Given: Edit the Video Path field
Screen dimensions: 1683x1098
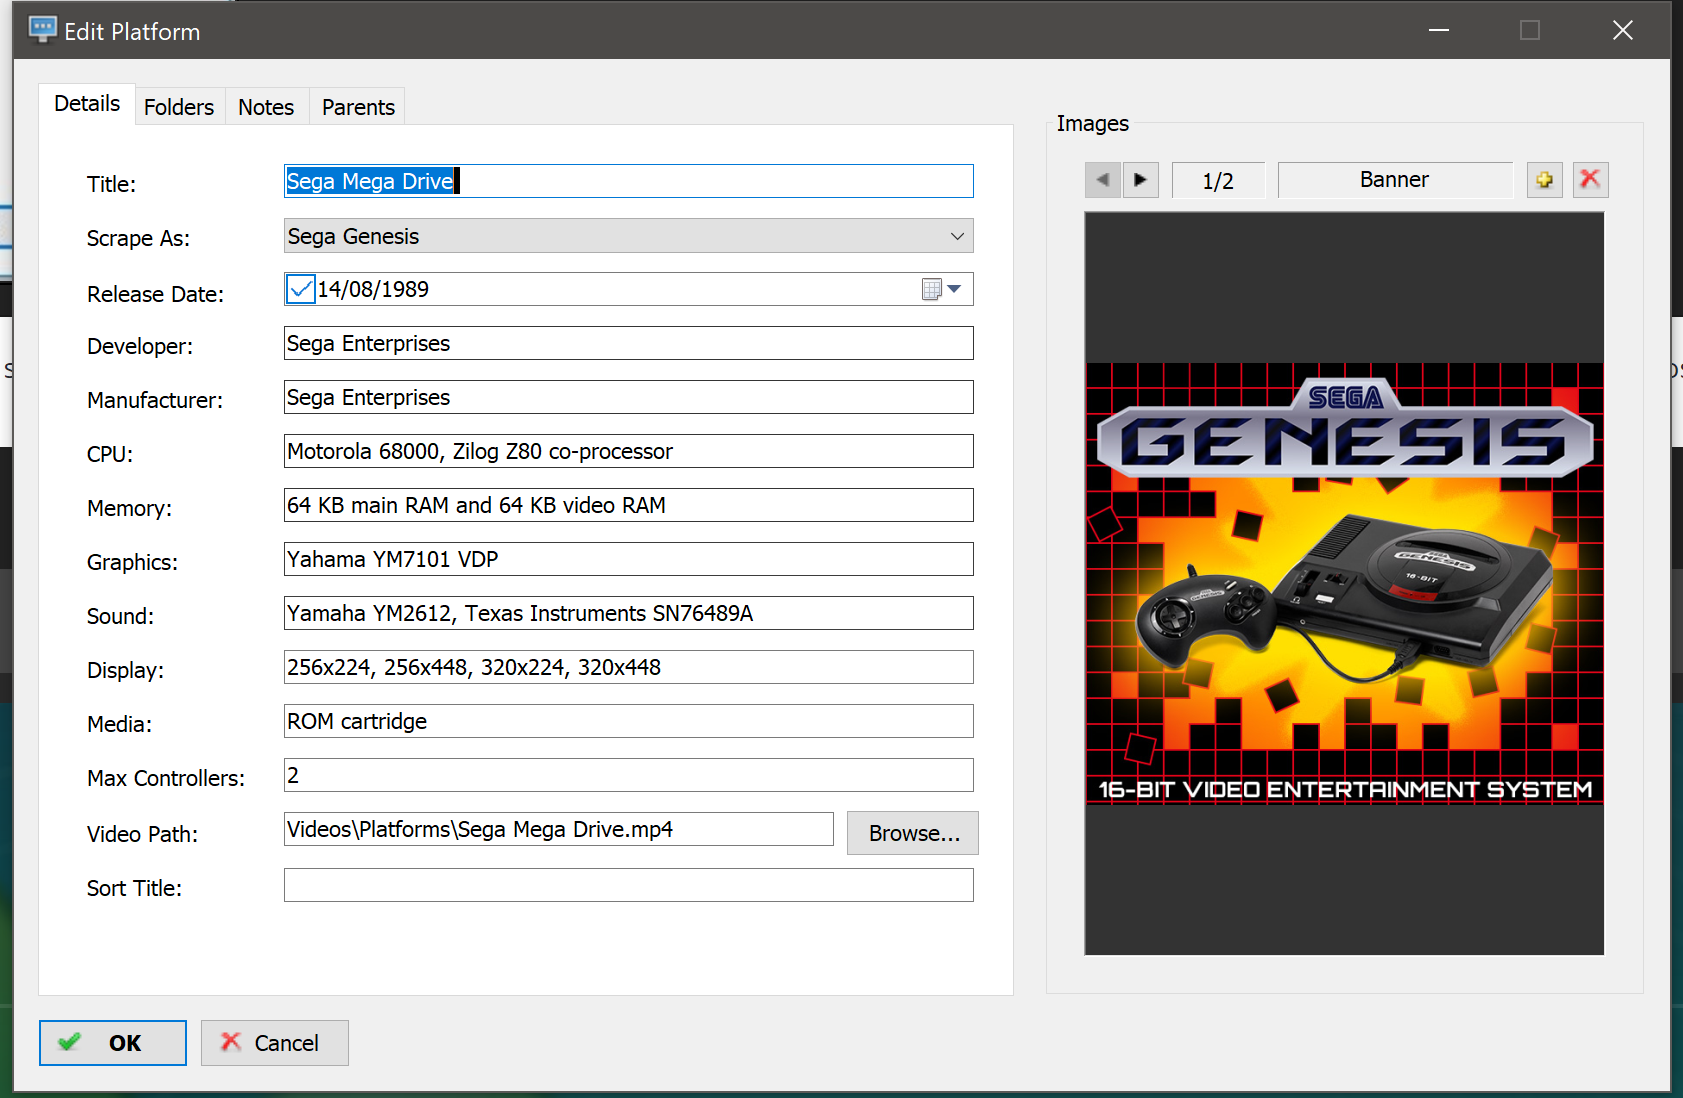Looking at the screenshot, I should (559, 829).
